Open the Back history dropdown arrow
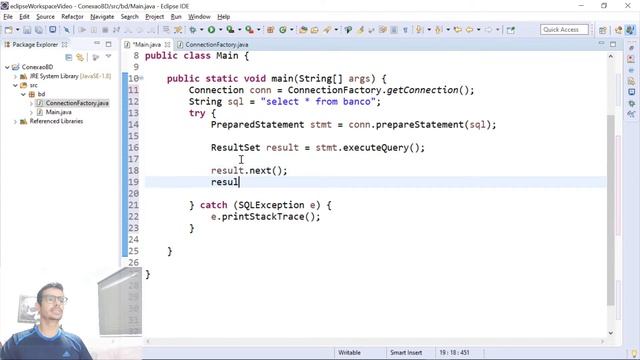The image size is (640, 360). pos(478,30)
